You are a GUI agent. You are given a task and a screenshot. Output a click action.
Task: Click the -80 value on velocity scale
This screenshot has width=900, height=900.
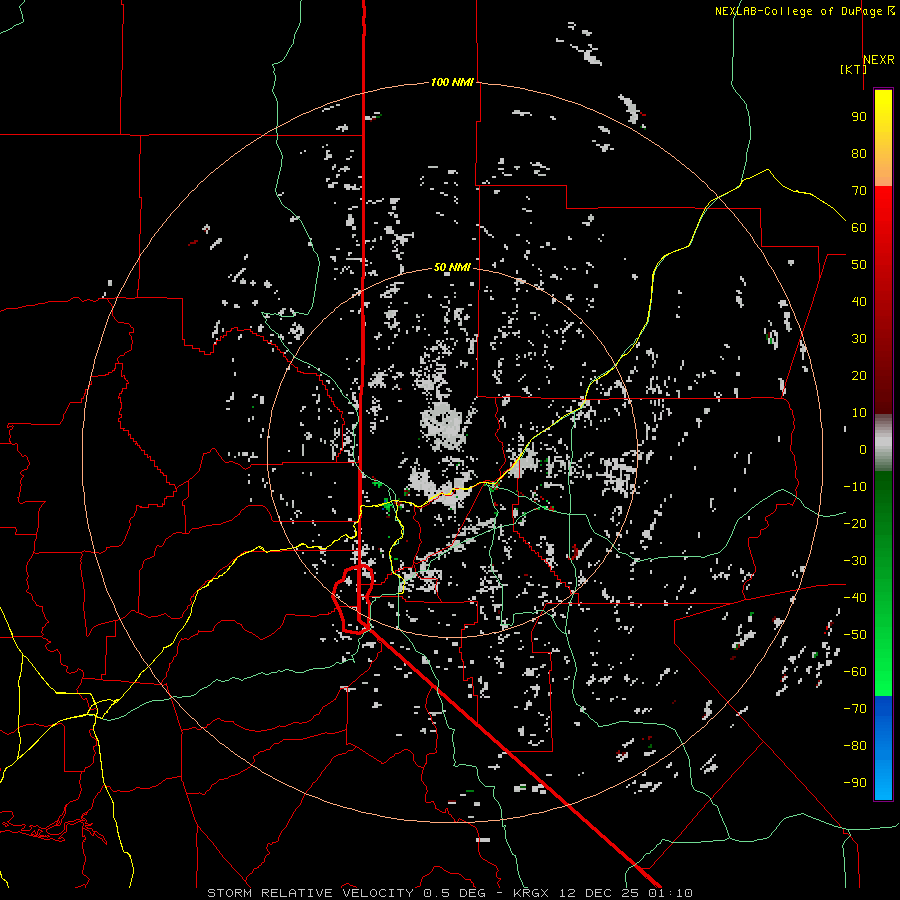click(855, 746)
